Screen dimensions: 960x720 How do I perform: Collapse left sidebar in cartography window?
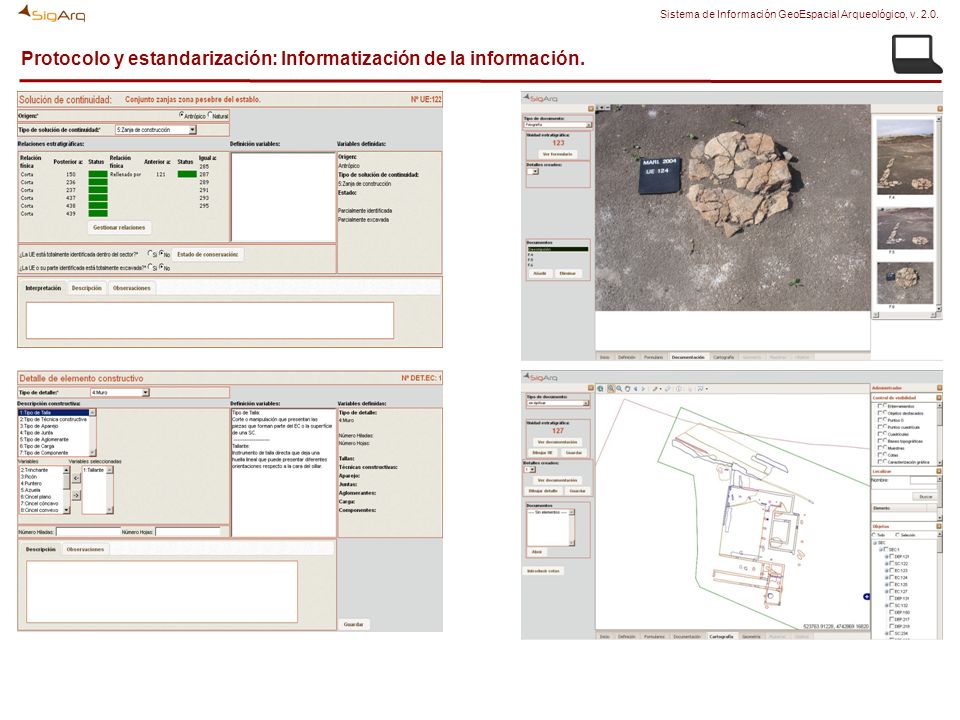pyautogui.click(x=591, y=388)
